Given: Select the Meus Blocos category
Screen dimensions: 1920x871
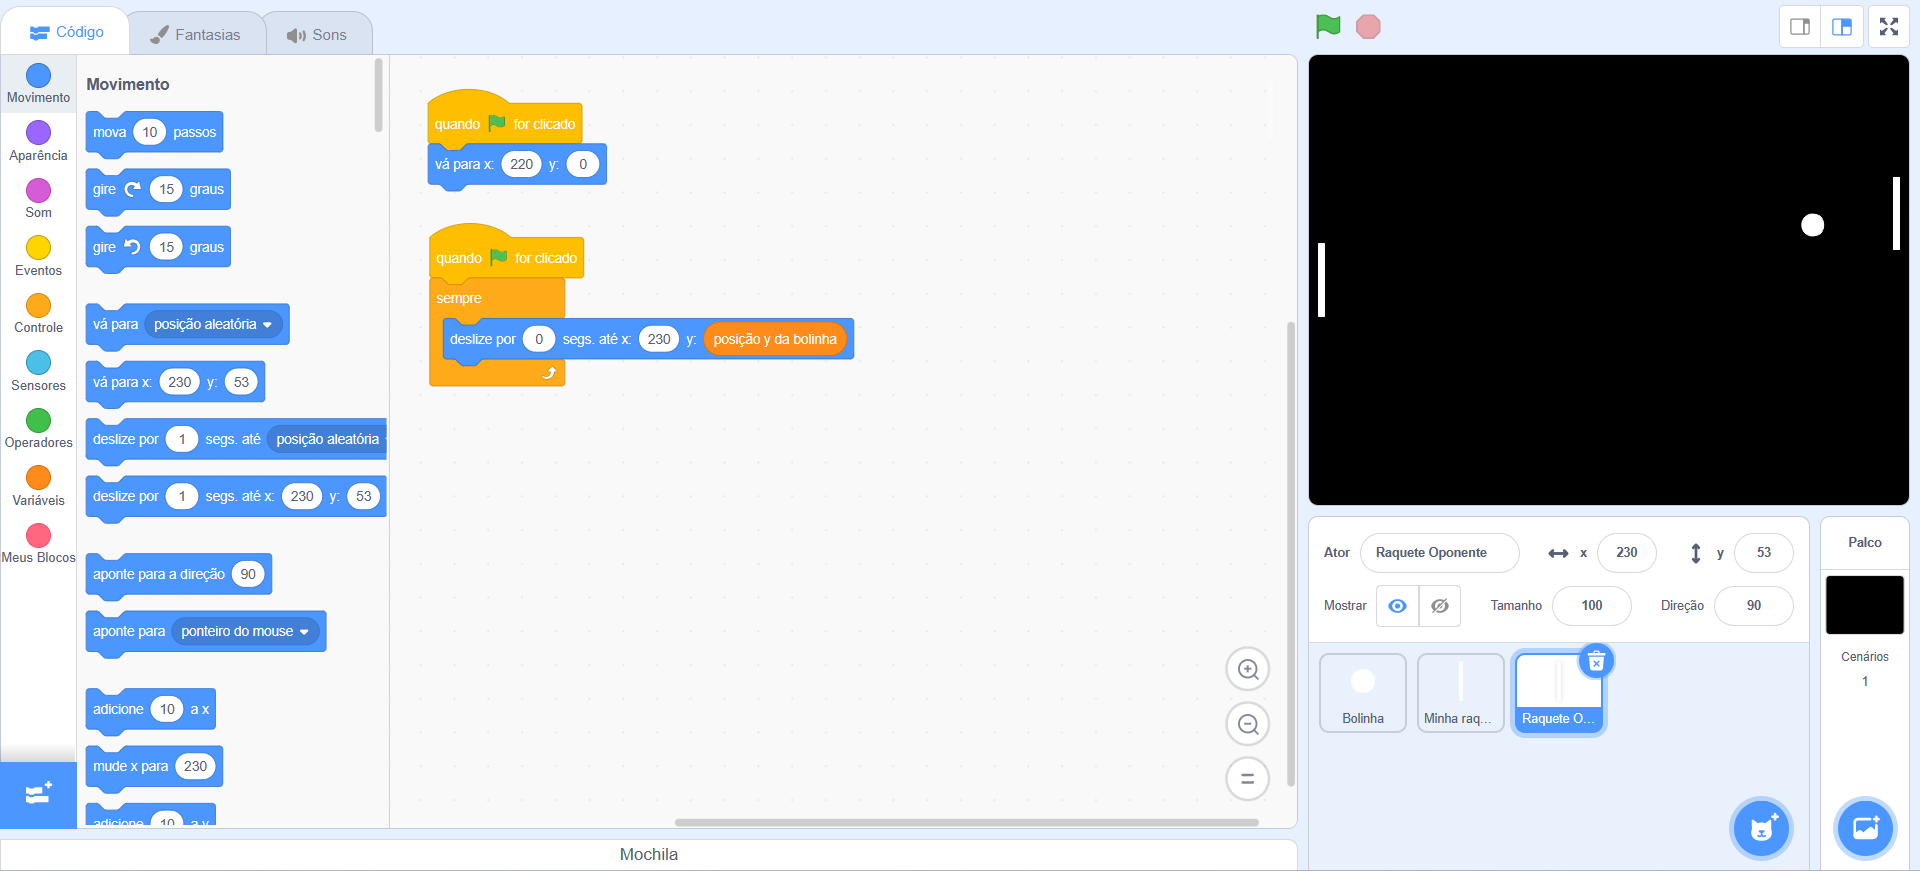Looking at the screenshot, I should (38, 544).
